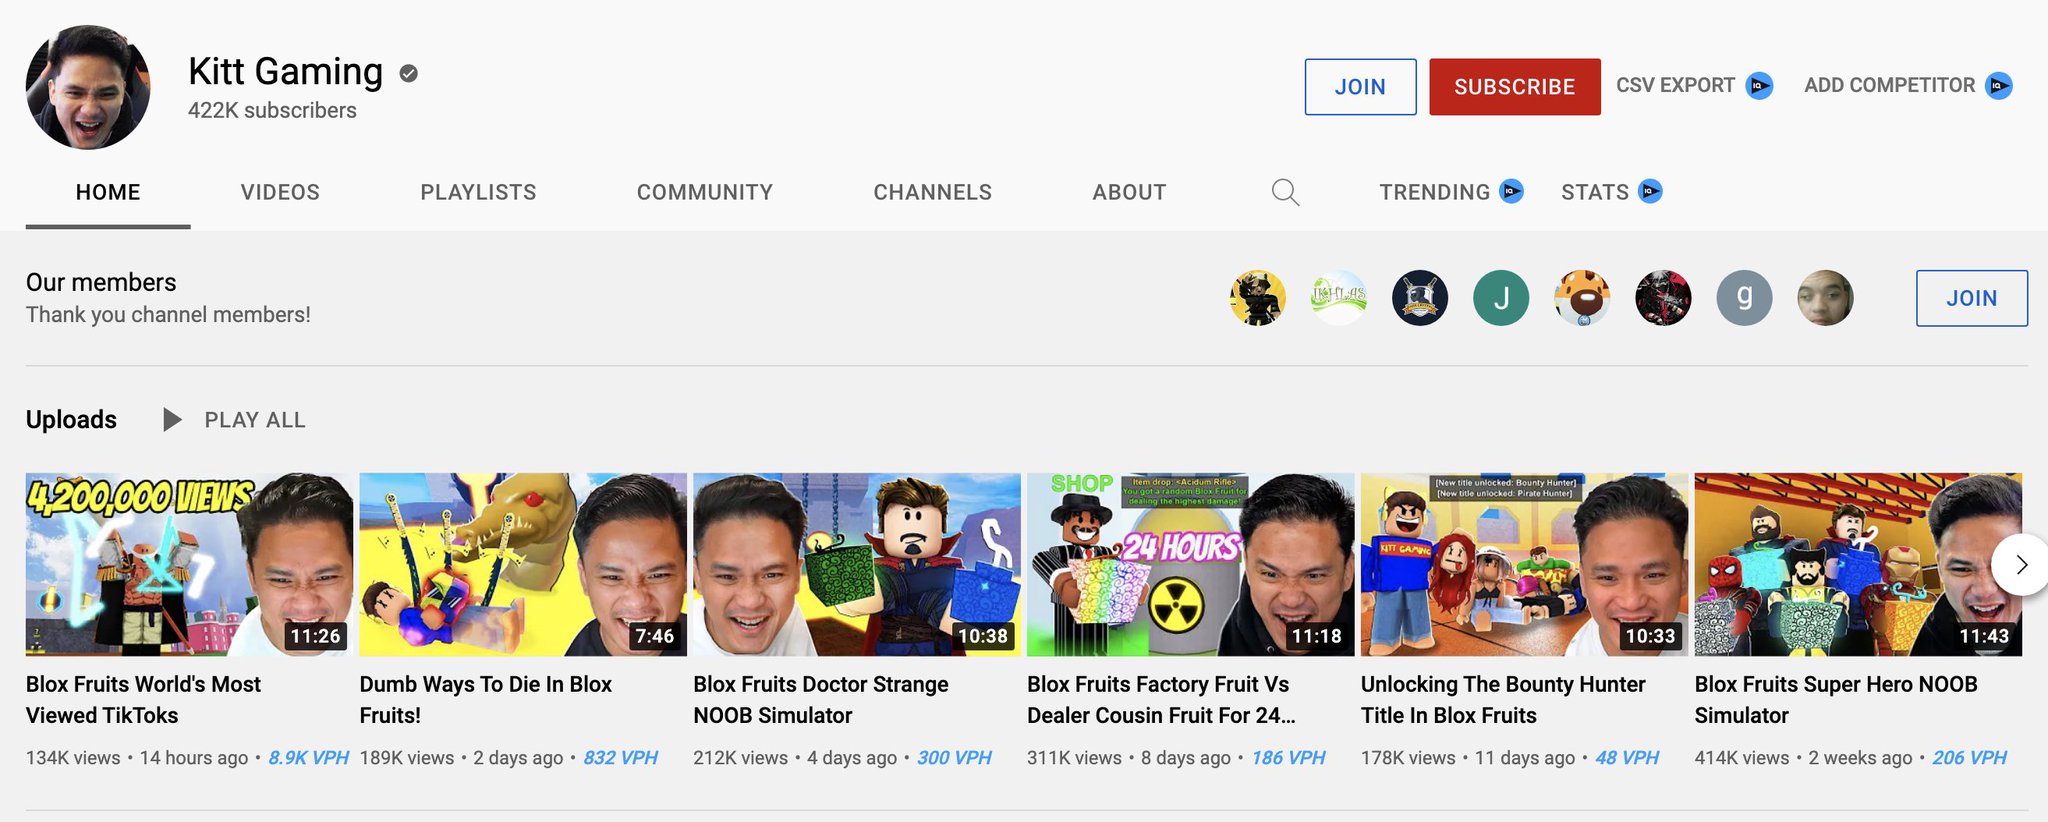Click title 'Blox Fruits Factory Fruit Vs Dealer Cousin'

pos(1161,700)
